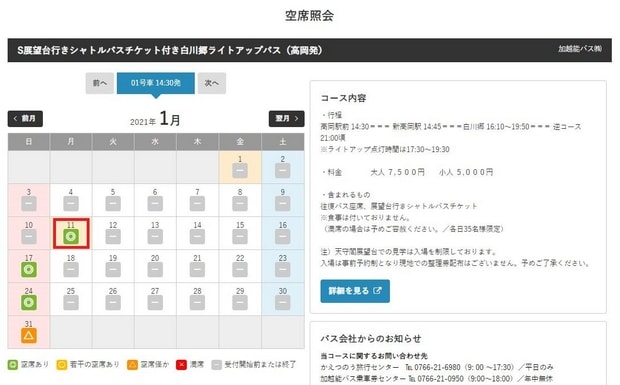Click the gray dash icon on January 16
This screenshot has width=620, height=385.
pos(282,236)
